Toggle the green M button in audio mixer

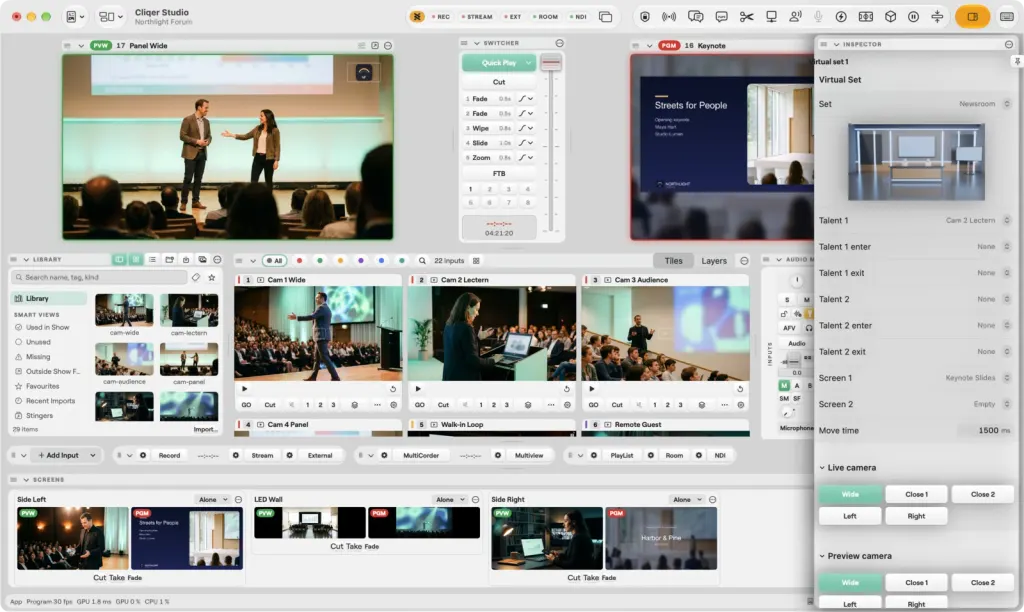[x=784, y=385]
